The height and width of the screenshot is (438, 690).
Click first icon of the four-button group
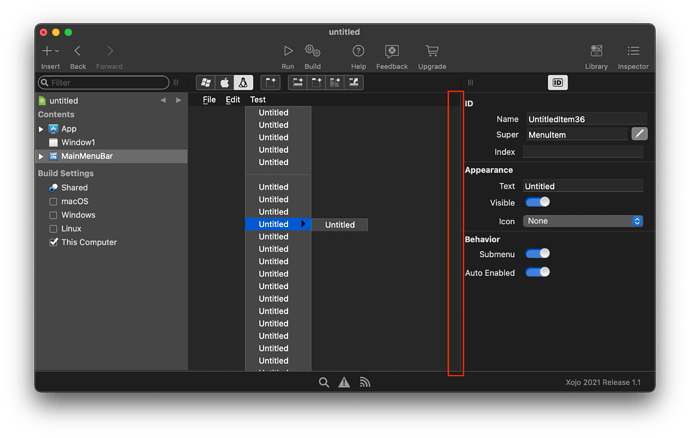tap(298, 82)
